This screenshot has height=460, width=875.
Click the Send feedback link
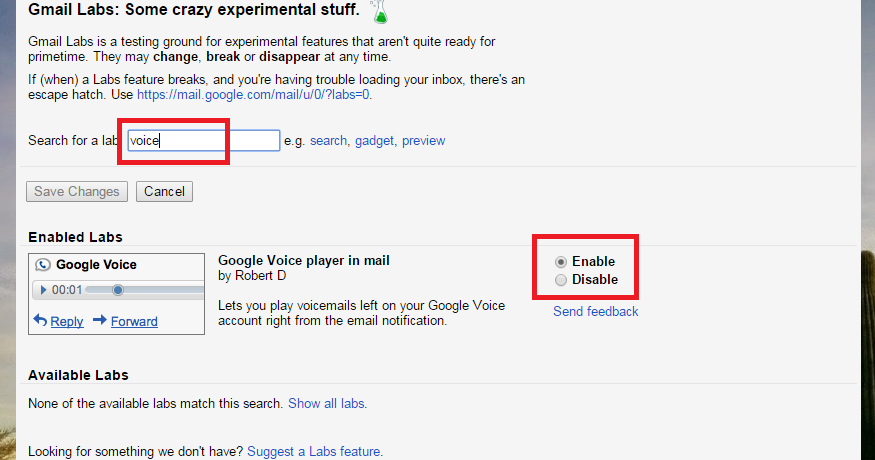[x=595, y=312]
